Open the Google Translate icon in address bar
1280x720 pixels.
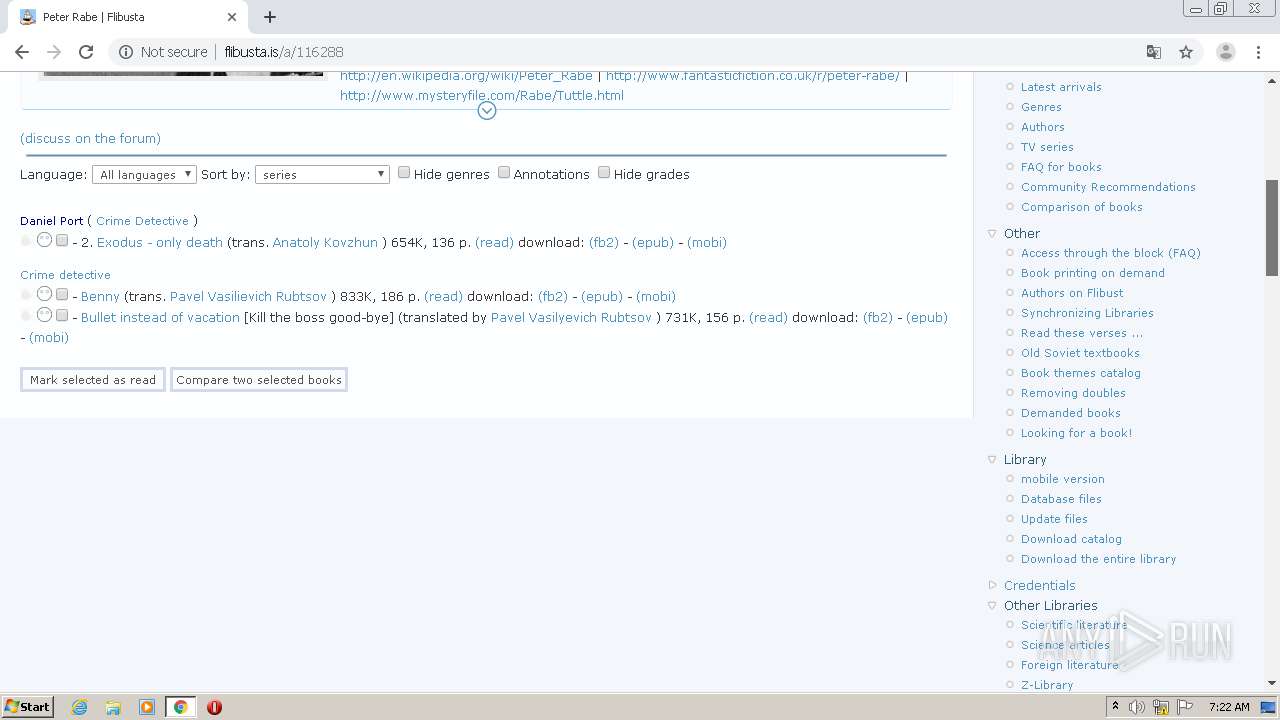1154,52
